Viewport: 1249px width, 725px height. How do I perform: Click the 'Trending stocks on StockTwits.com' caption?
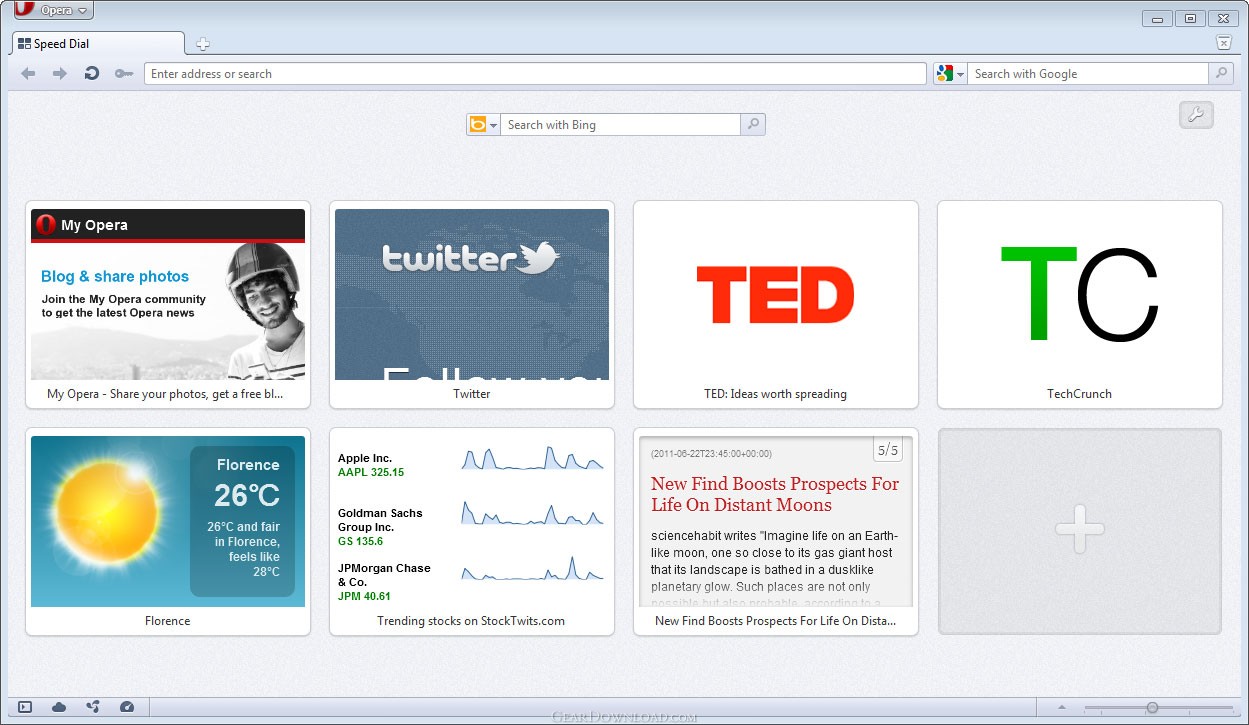click(471, 621)
